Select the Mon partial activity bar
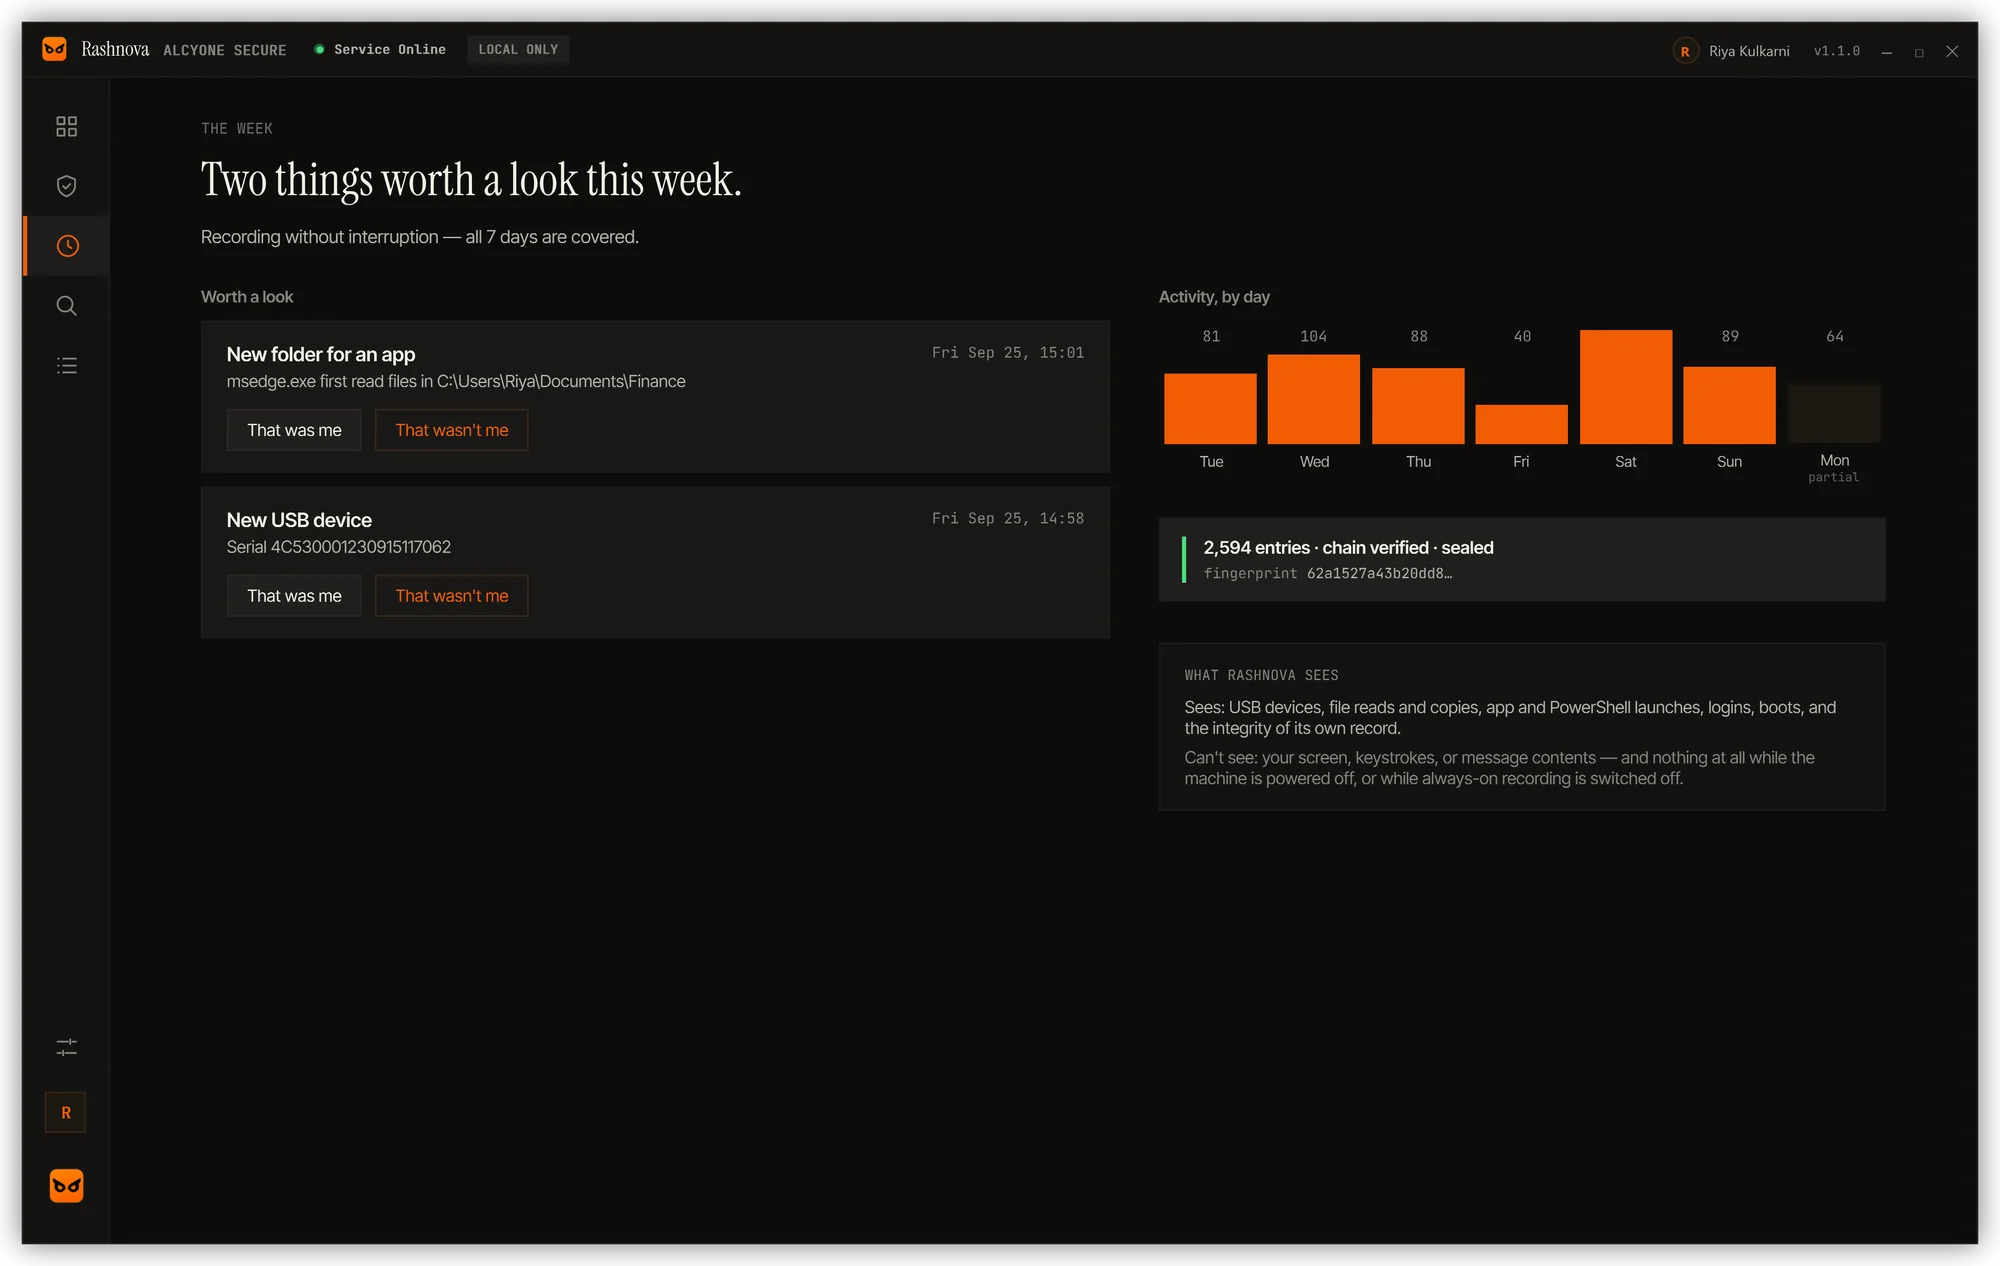Image resolution: width=2000 pixels, height=1266 pixels. pyautogui.click(x=1834, y=414)
